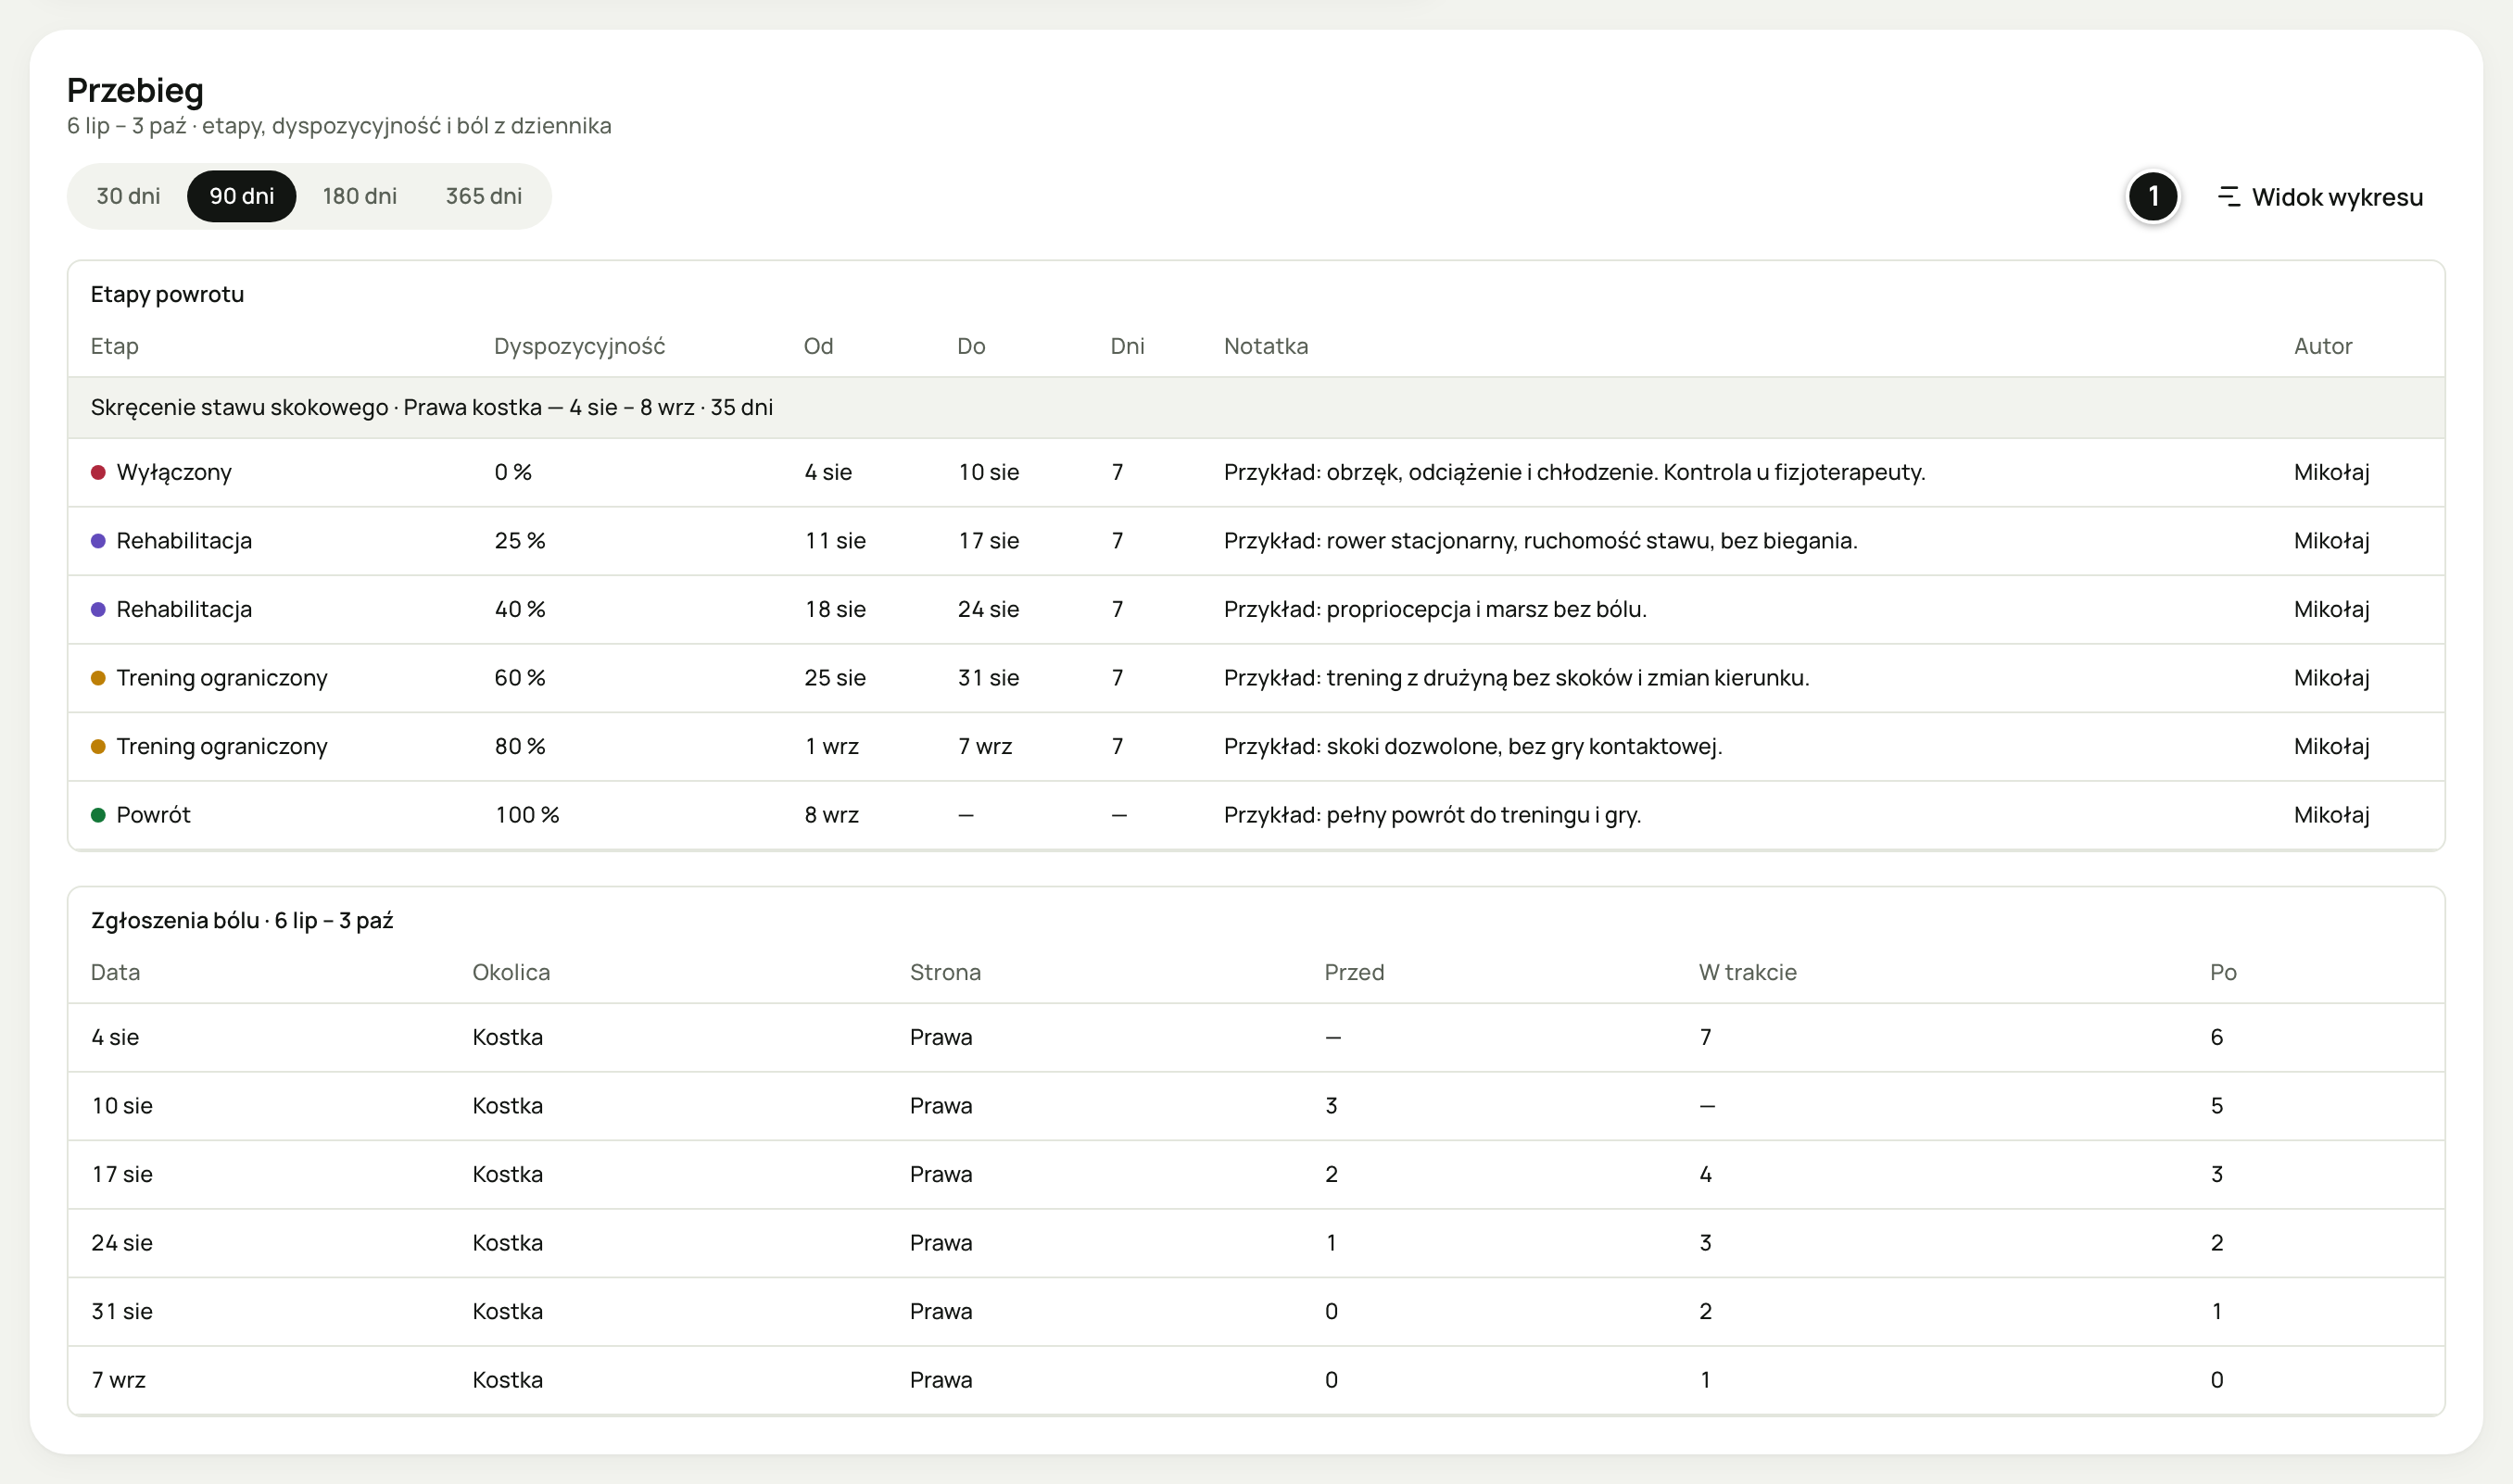2513x1484 pixels.
Task: Click the W trakcie column header
Action: [1747, 972]
